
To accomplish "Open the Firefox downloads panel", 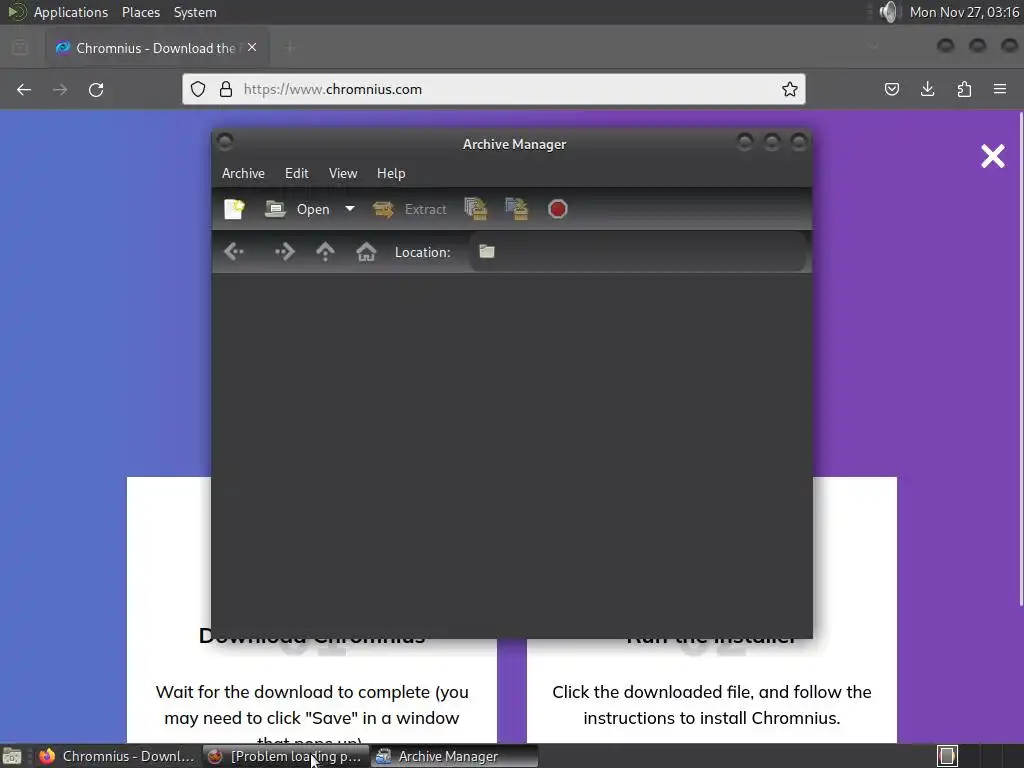I will (927, 89).
